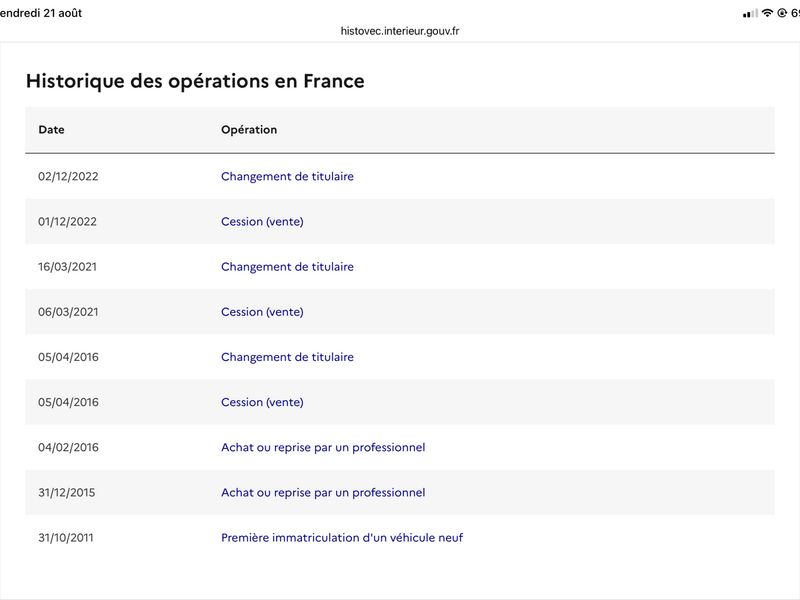Open the 06/03/2021 Cession (vente) entry

click(262, 312)
